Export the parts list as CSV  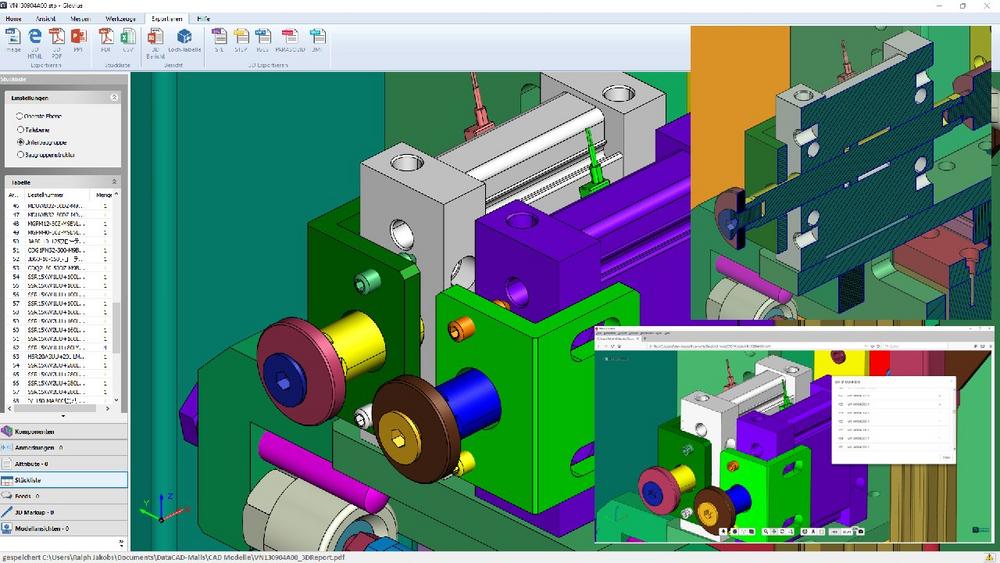[x=128, y=40]
